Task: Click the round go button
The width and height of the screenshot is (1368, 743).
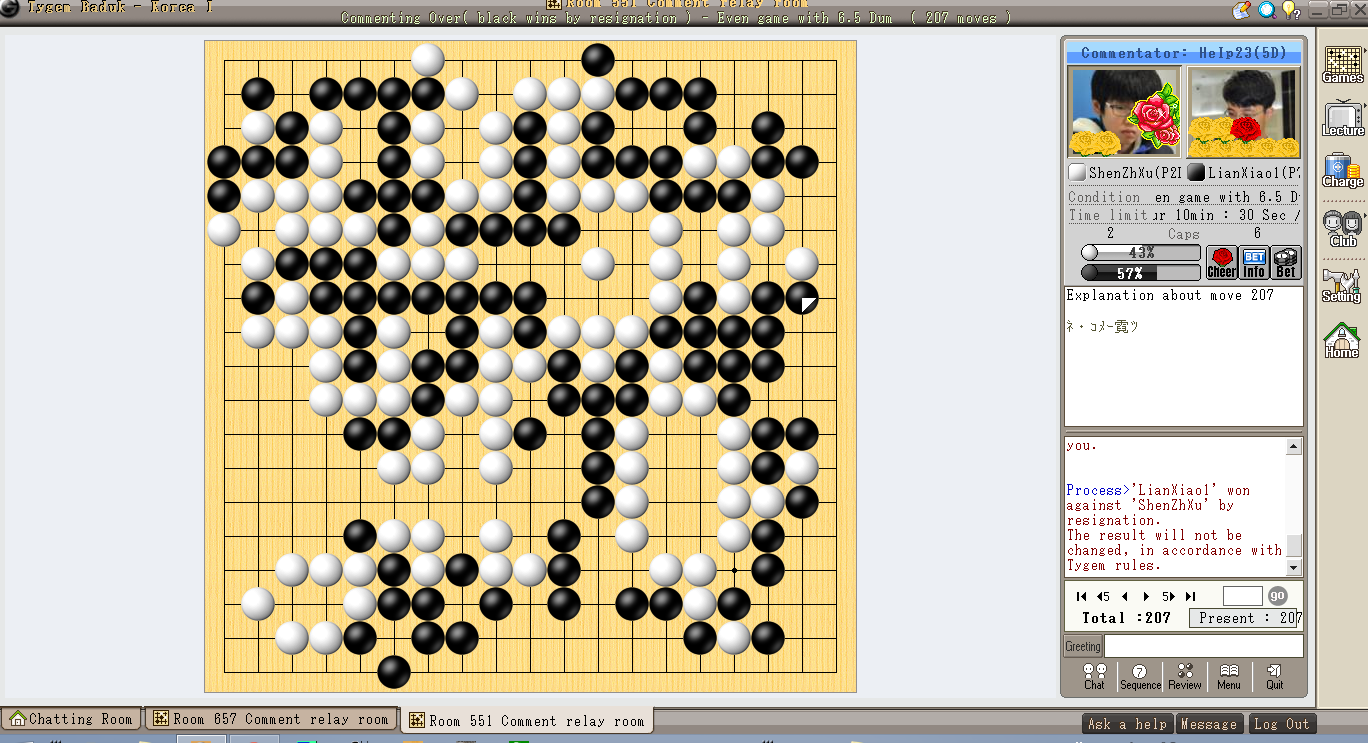Action: click(1278, 596)
